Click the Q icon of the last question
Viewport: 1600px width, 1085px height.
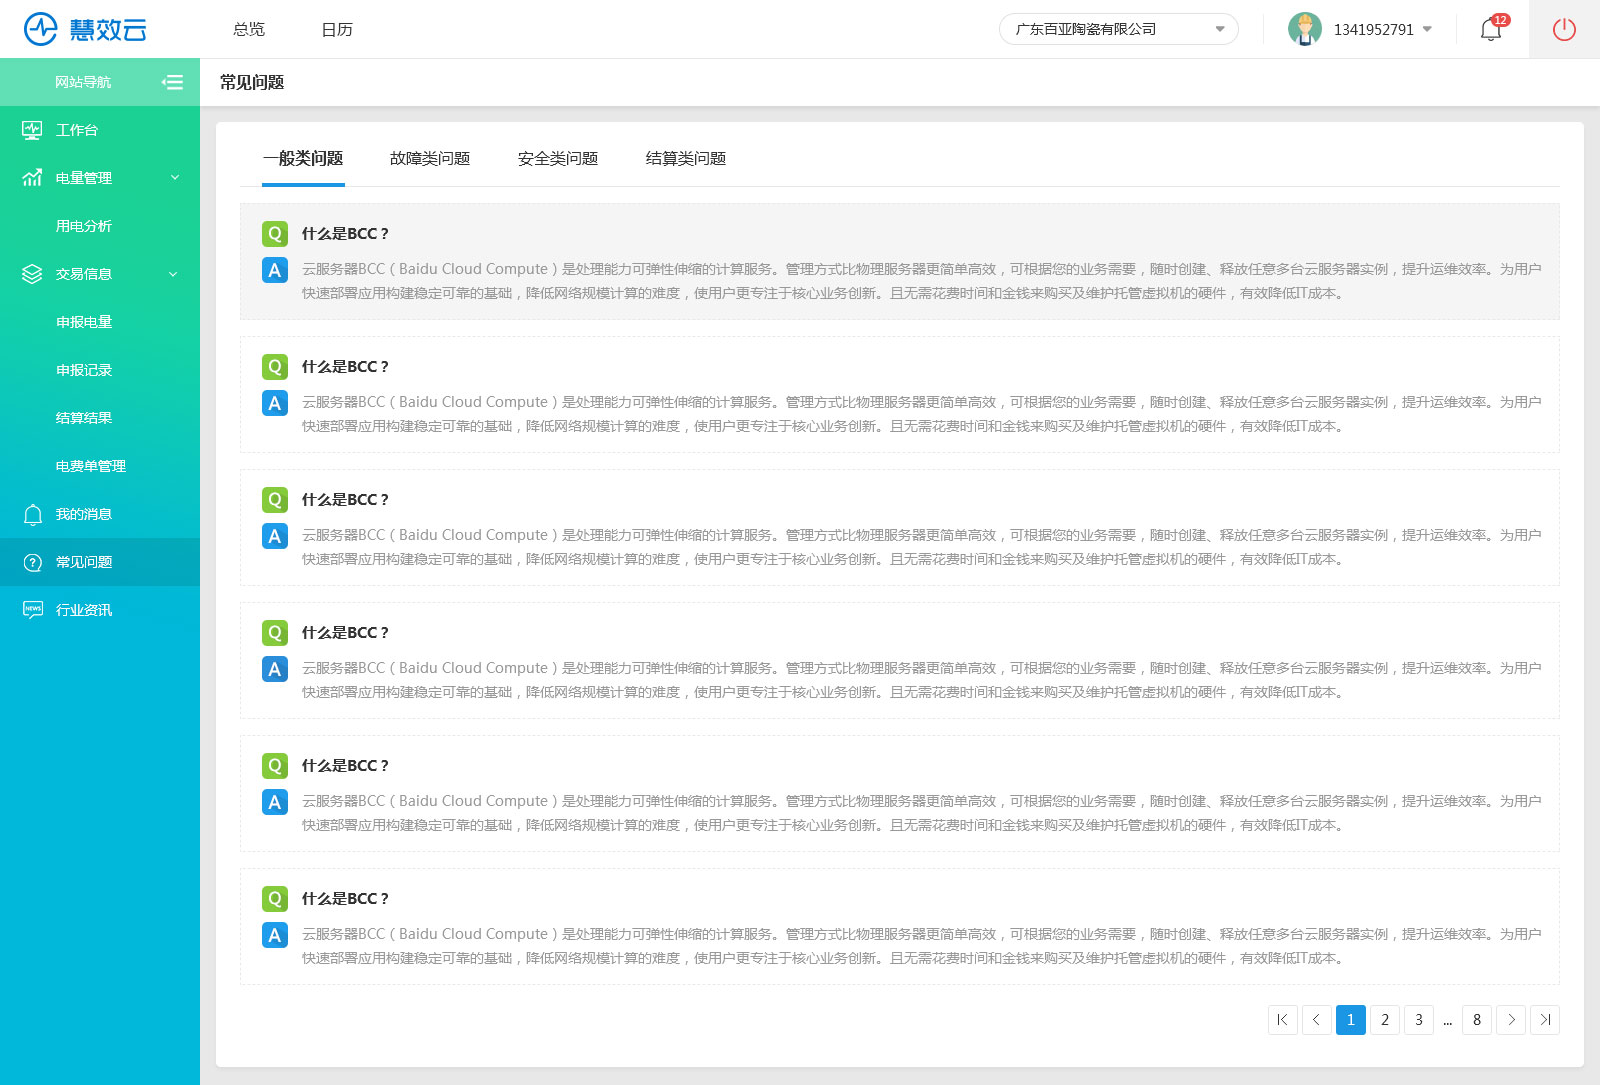click(275, 899)
